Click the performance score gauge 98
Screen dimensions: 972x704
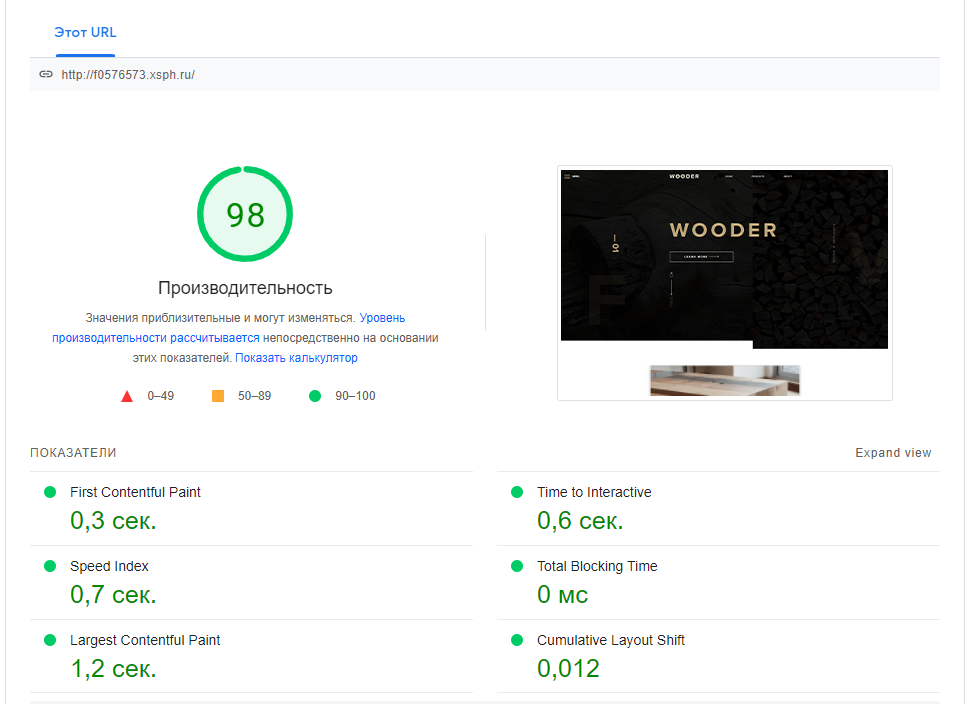coord(245,214)
